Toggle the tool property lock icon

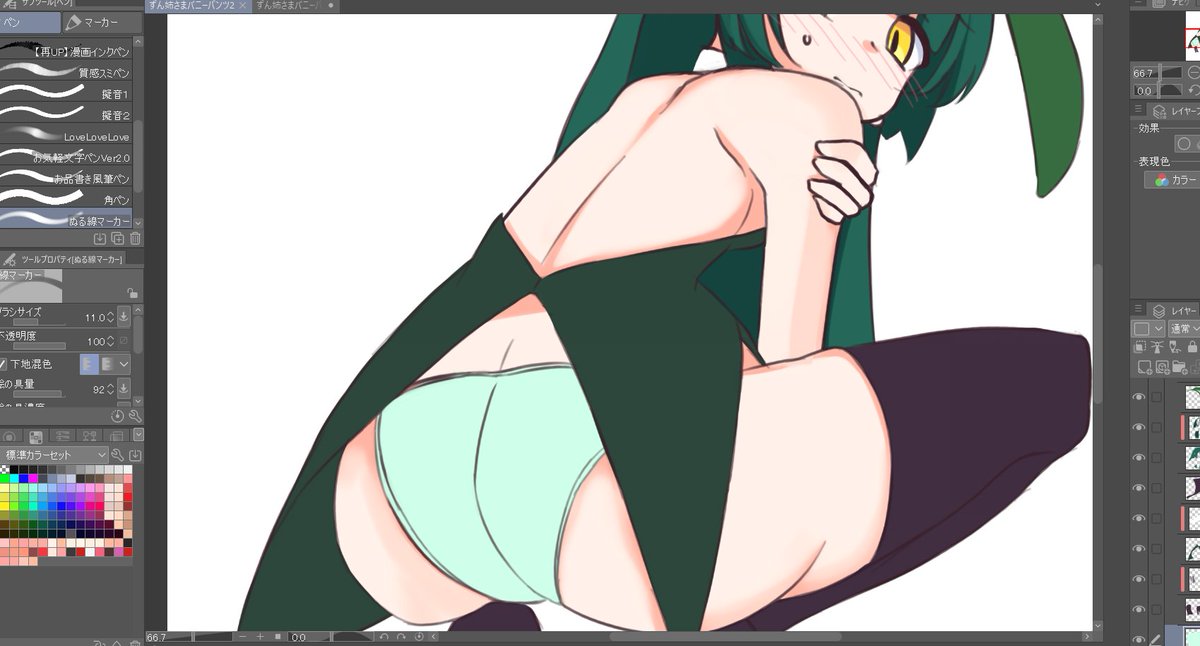(132, 293)
